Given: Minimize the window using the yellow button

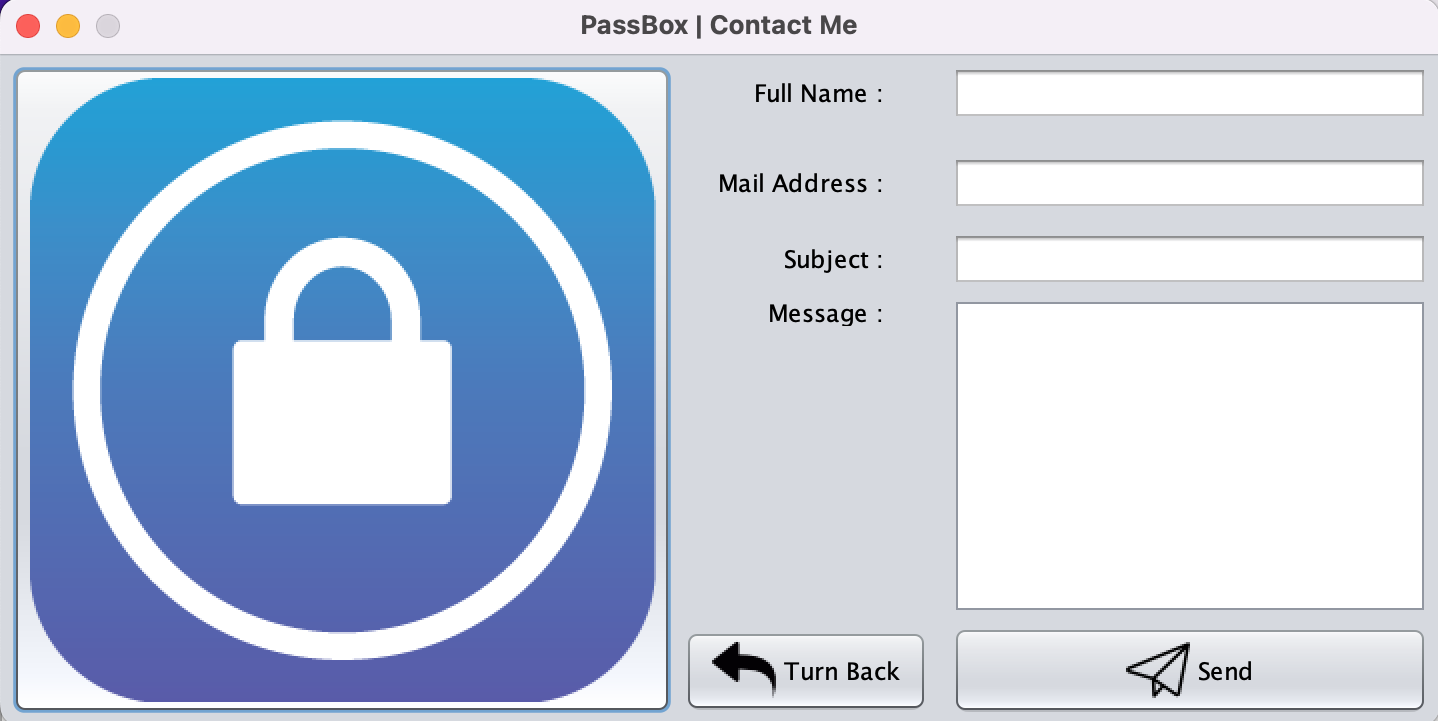Looking at the screenshot, I should pyautogui.click(x=68, y=26).
